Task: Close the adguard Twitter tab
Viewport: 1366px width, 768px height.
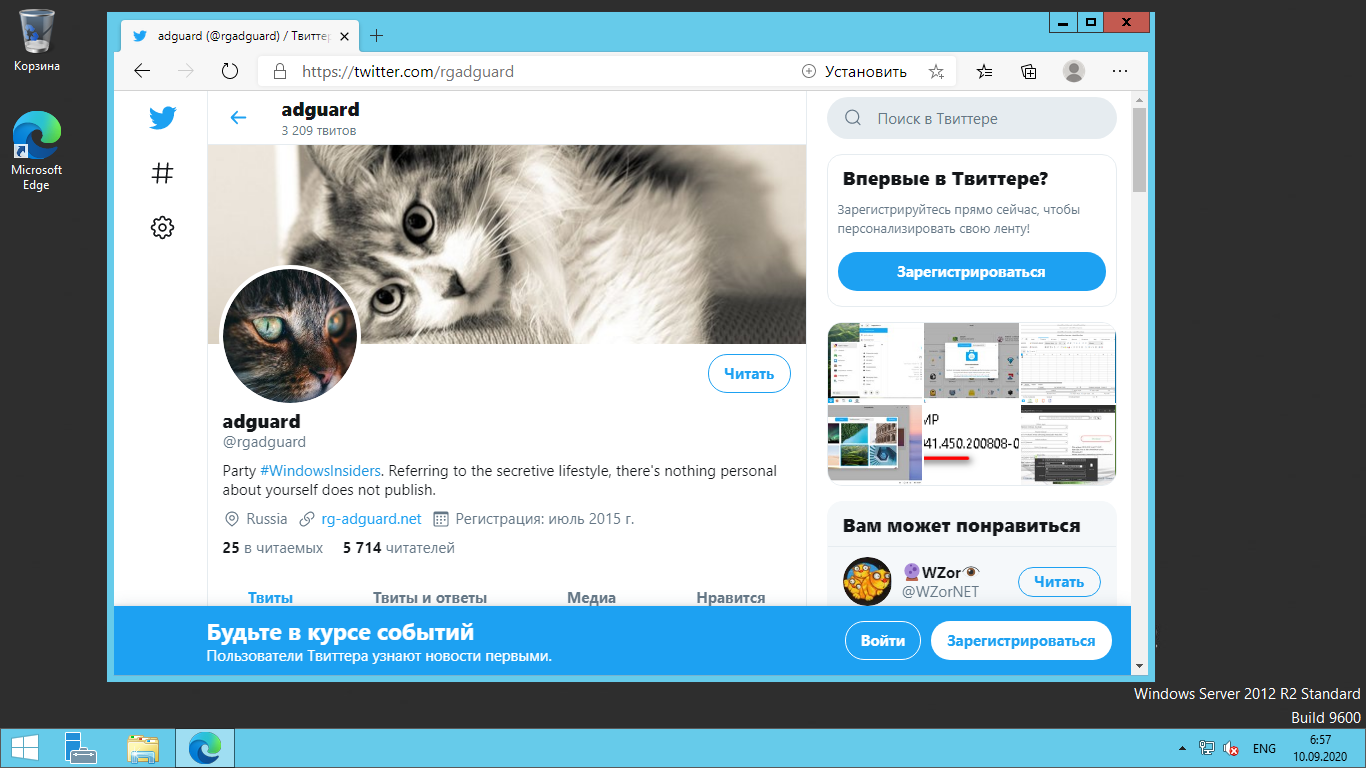Action: click(x=344, y=36)
